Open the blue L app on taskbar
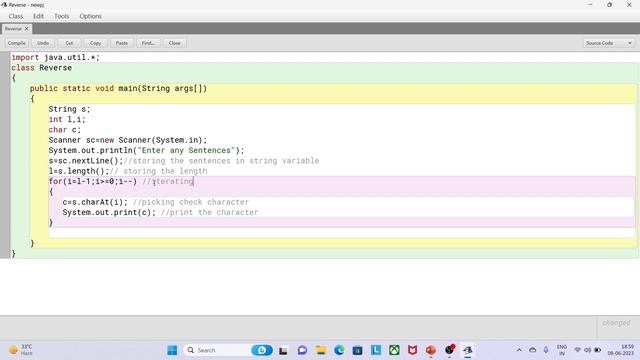Viewport: 640px width, 360px height. 376,350
